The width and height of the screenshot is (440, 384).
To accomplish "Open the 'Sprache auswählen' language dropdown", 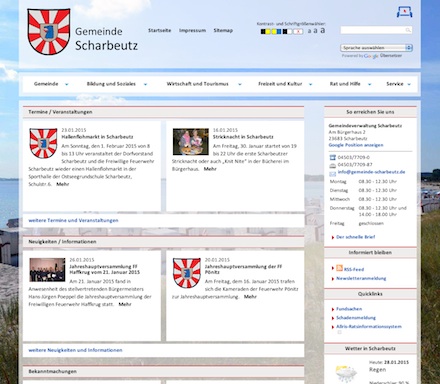I will pyautogui.click(x=376, y=48).
